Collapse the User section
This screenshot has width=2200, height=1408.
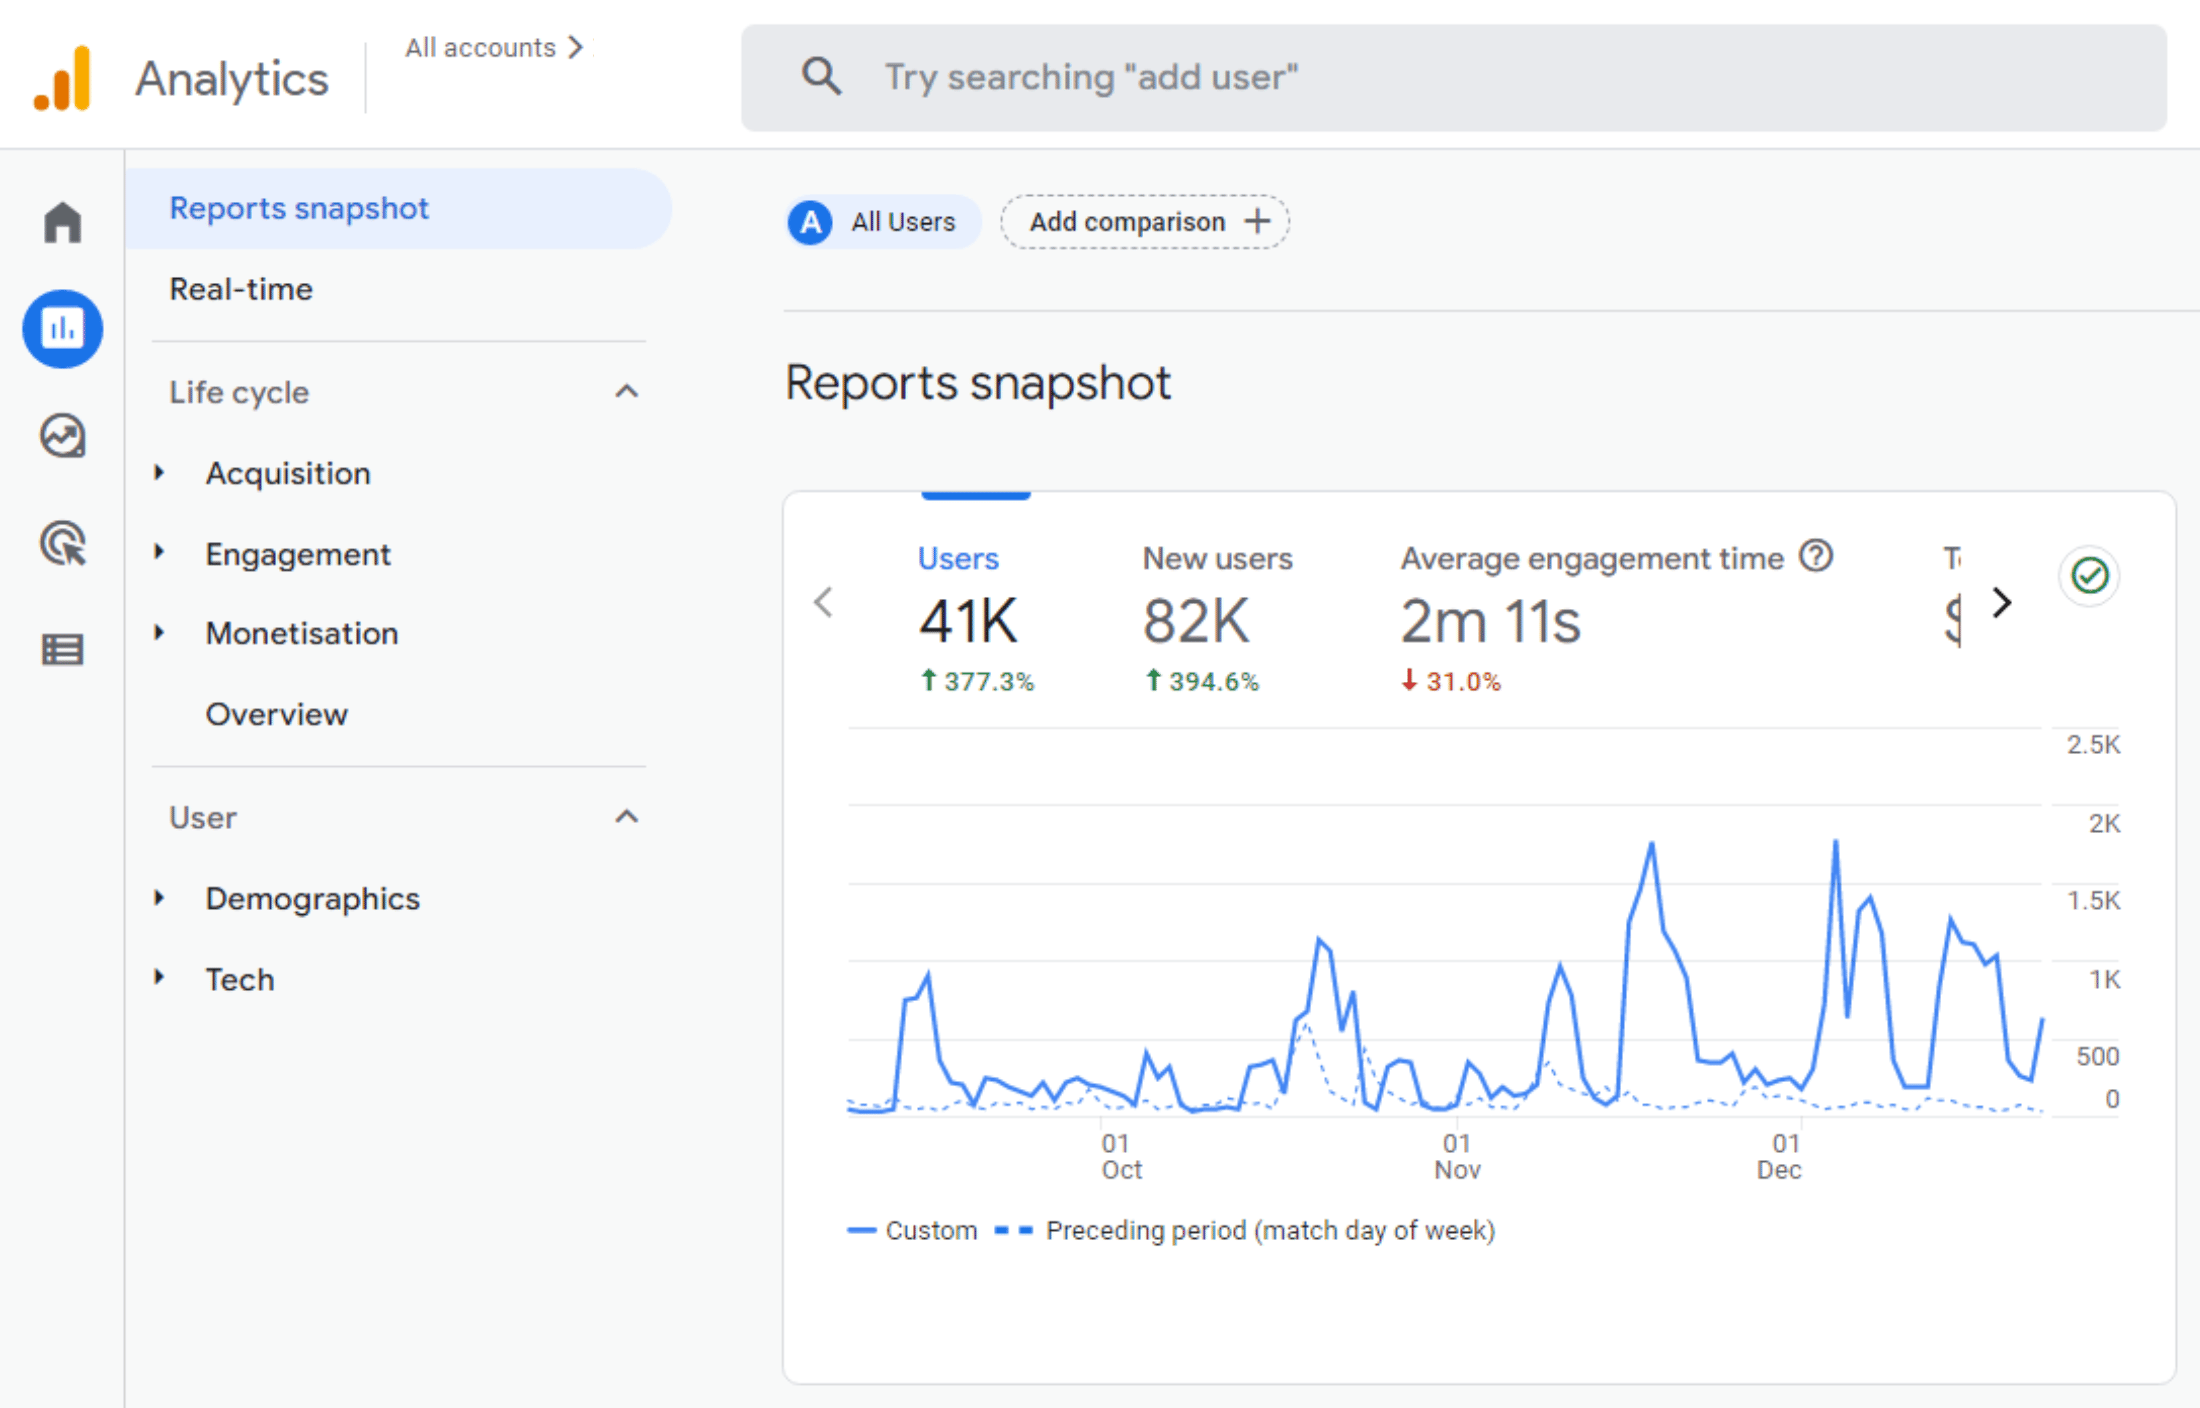pyautogui.click(x=626, y=817)
